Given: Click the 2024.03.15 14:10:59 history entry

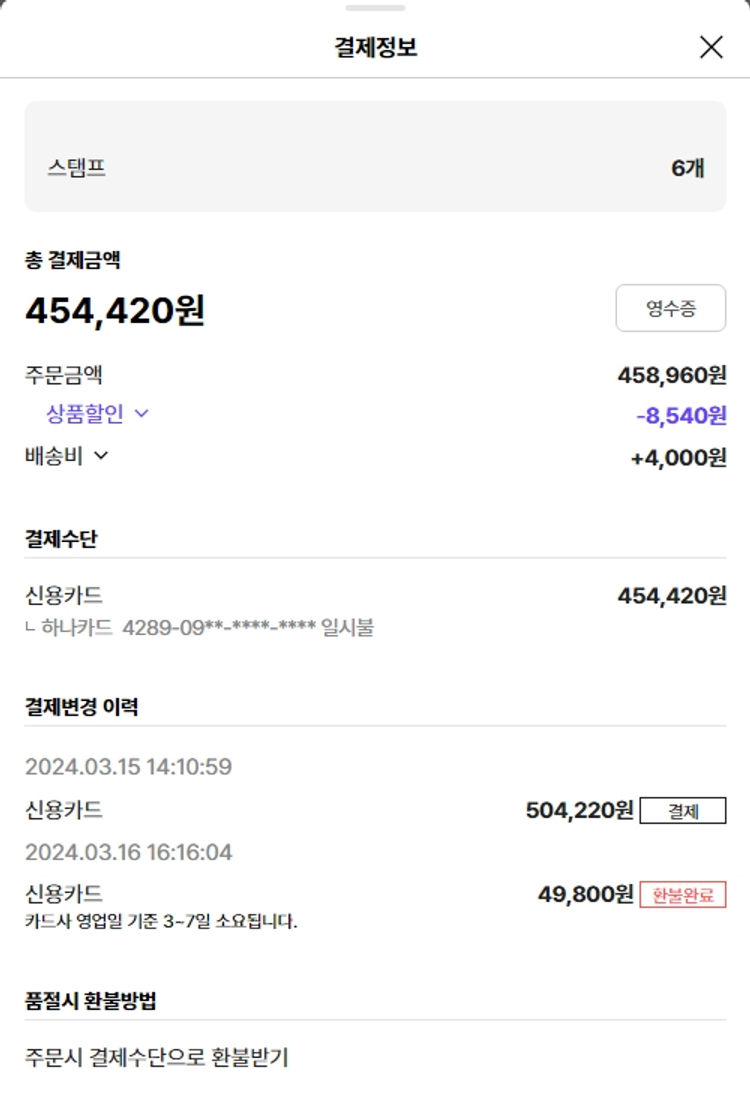Looking at the screenshot, I should tap(129, 767).
